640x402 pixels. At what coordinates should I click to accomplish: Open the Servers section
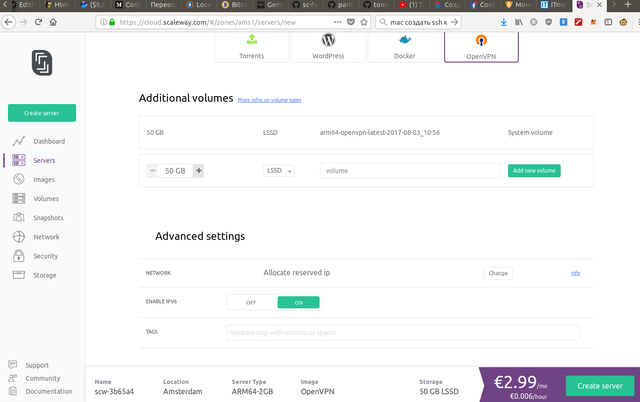[x=44, y=160]
